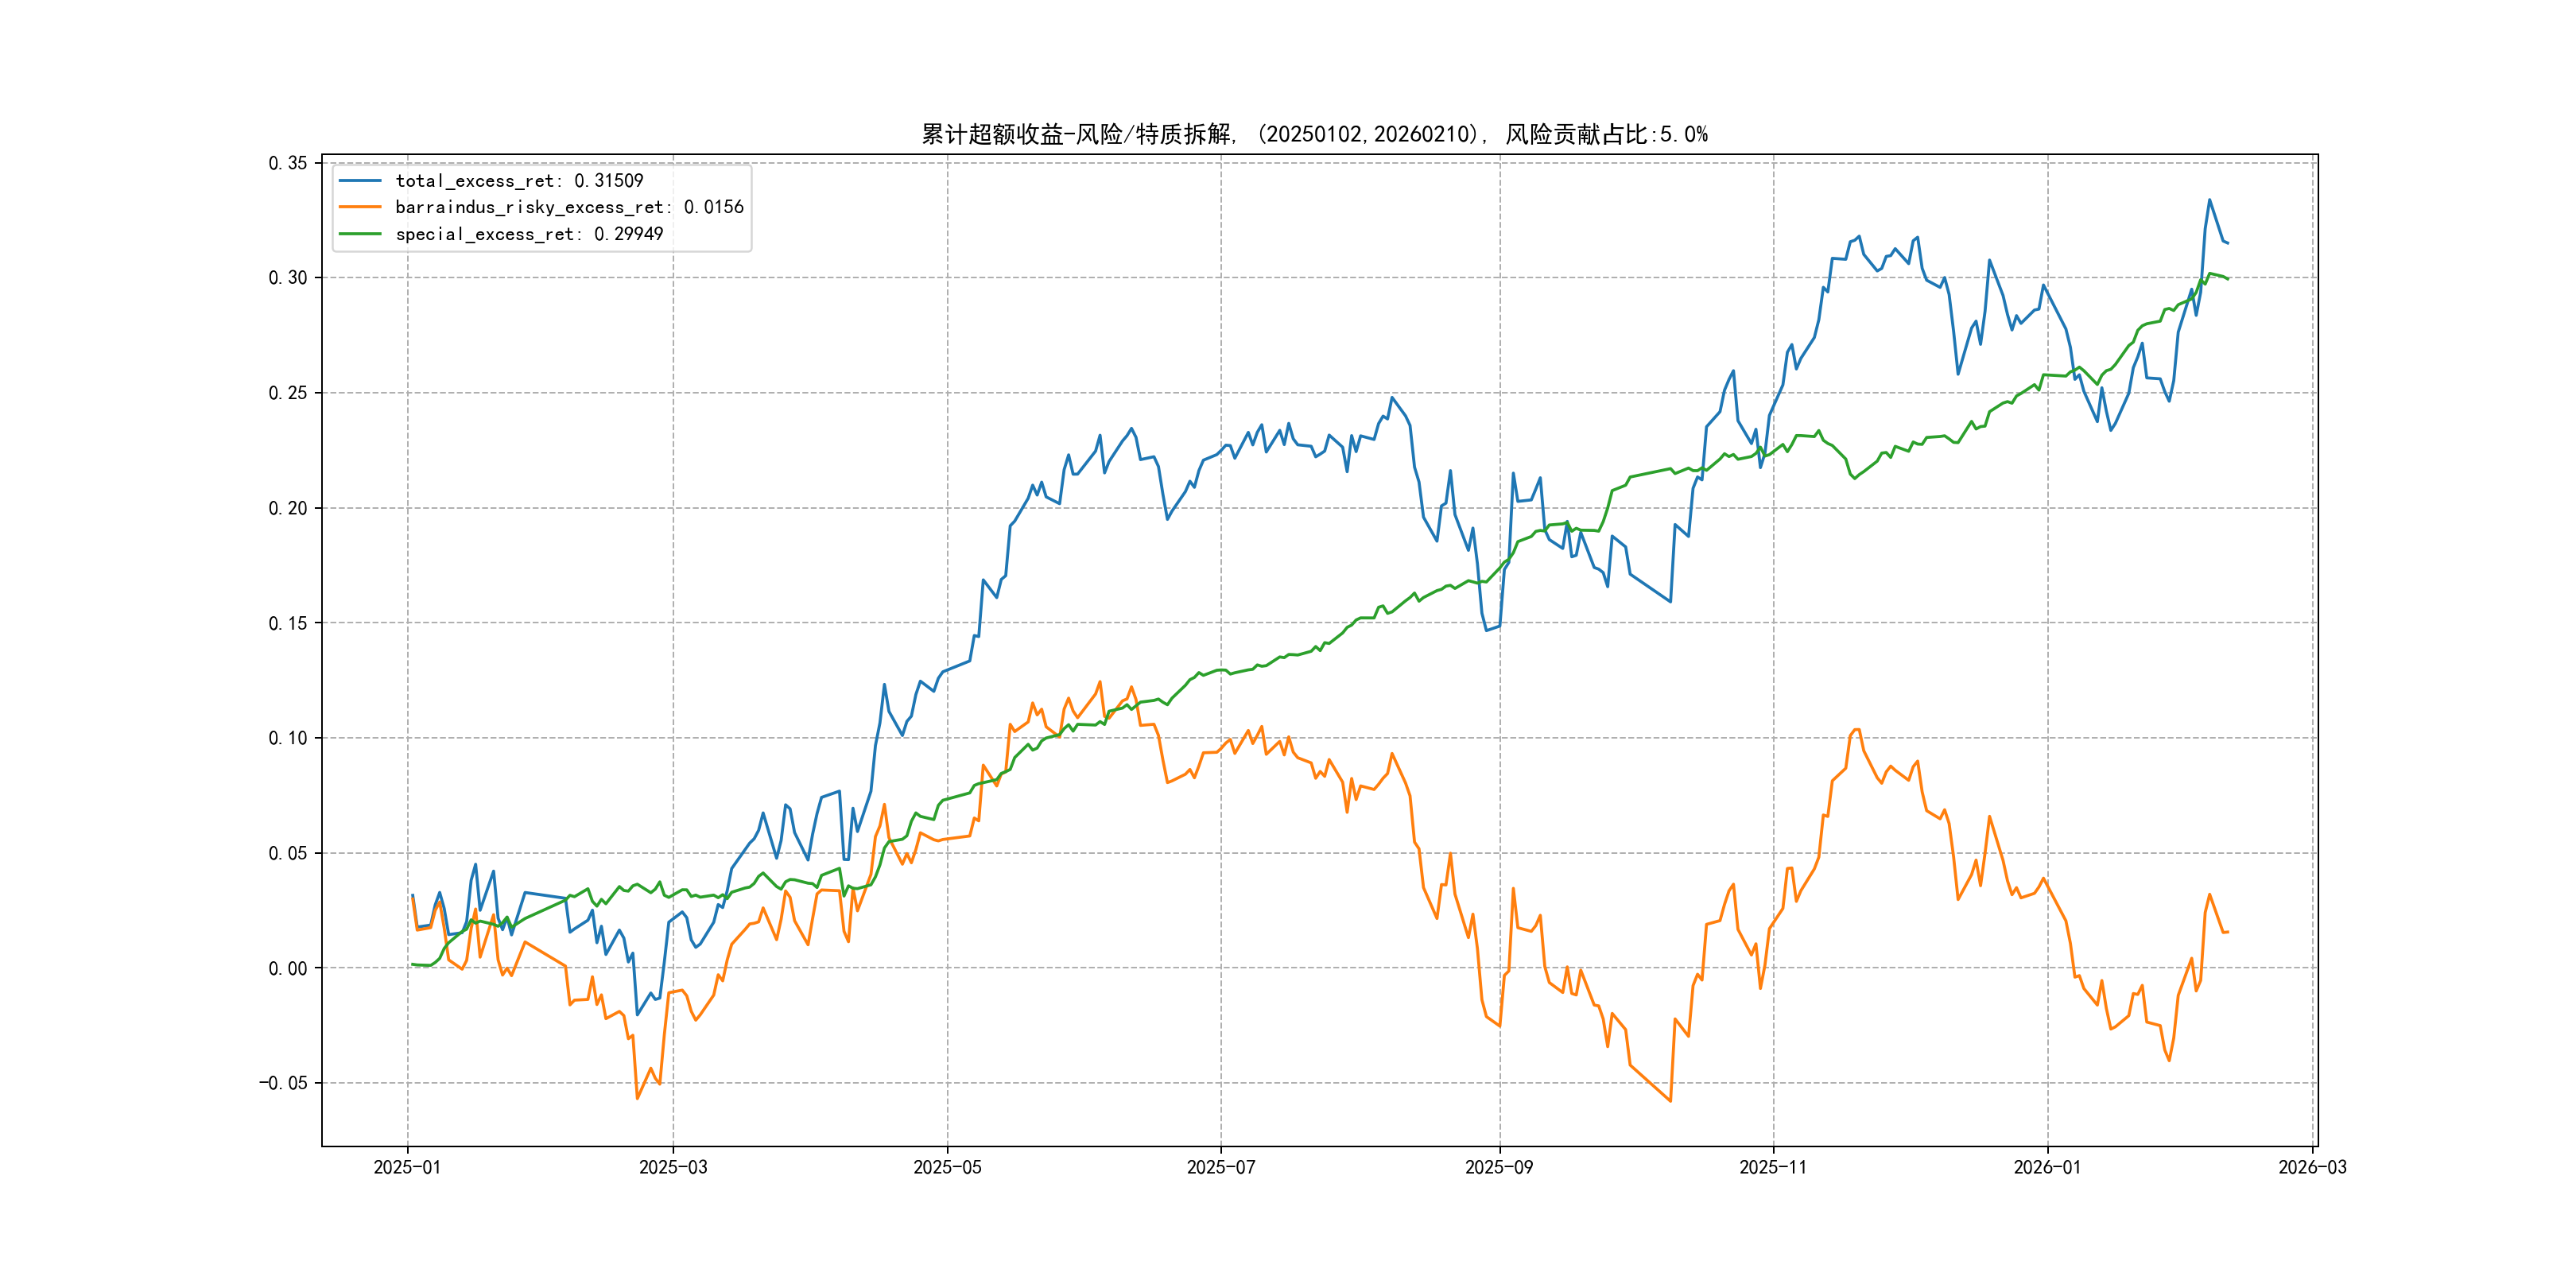2576x1288 pixels.
Task: Click the 2025-05 x-axis tick label
Action: [947, 1167]
